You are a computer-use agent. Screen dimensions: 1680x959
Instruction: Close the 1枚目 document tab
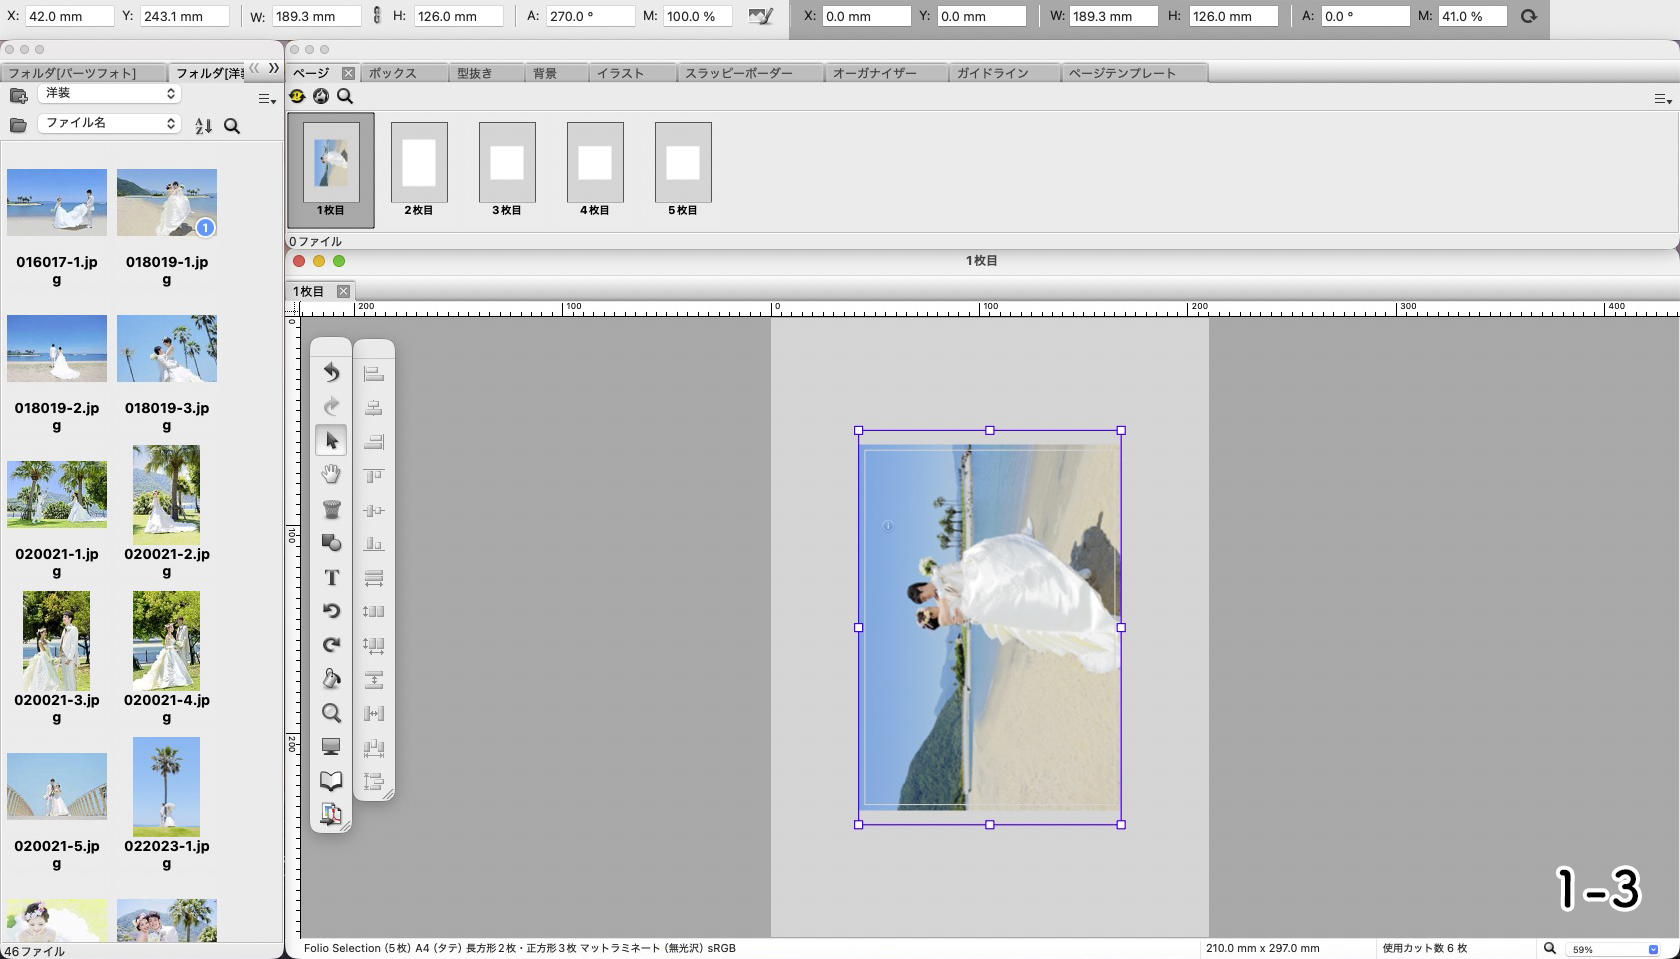point(343,291)
